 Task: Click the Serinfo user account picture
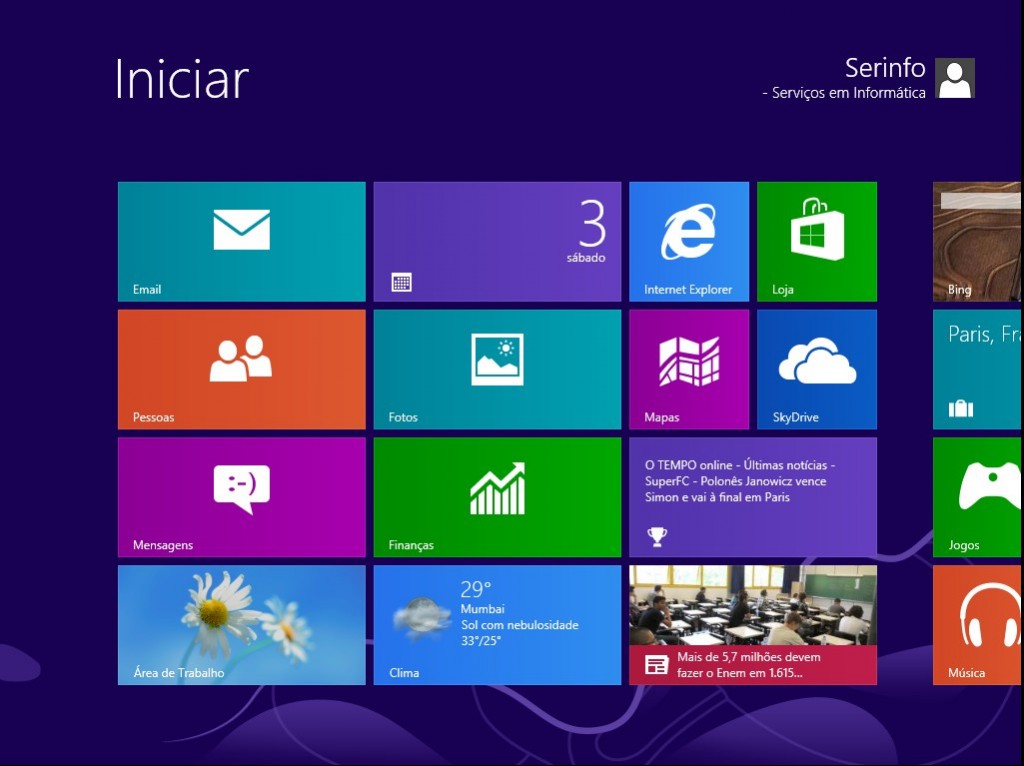(x=954, y=78)
